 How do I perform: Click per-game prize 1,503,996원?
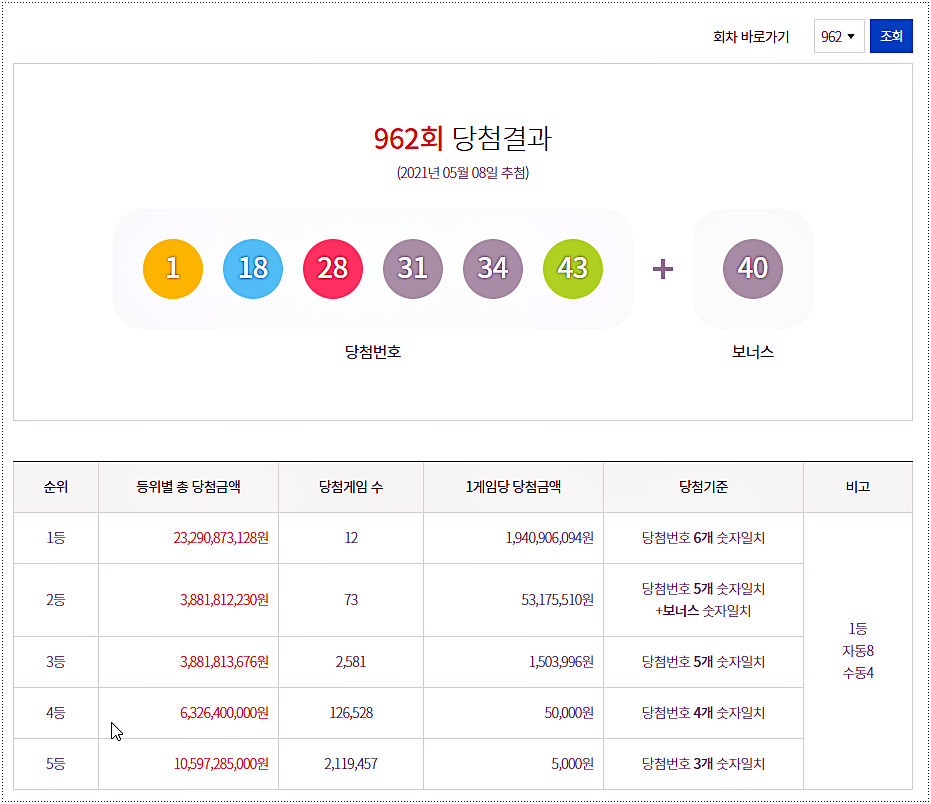[561, 661]
